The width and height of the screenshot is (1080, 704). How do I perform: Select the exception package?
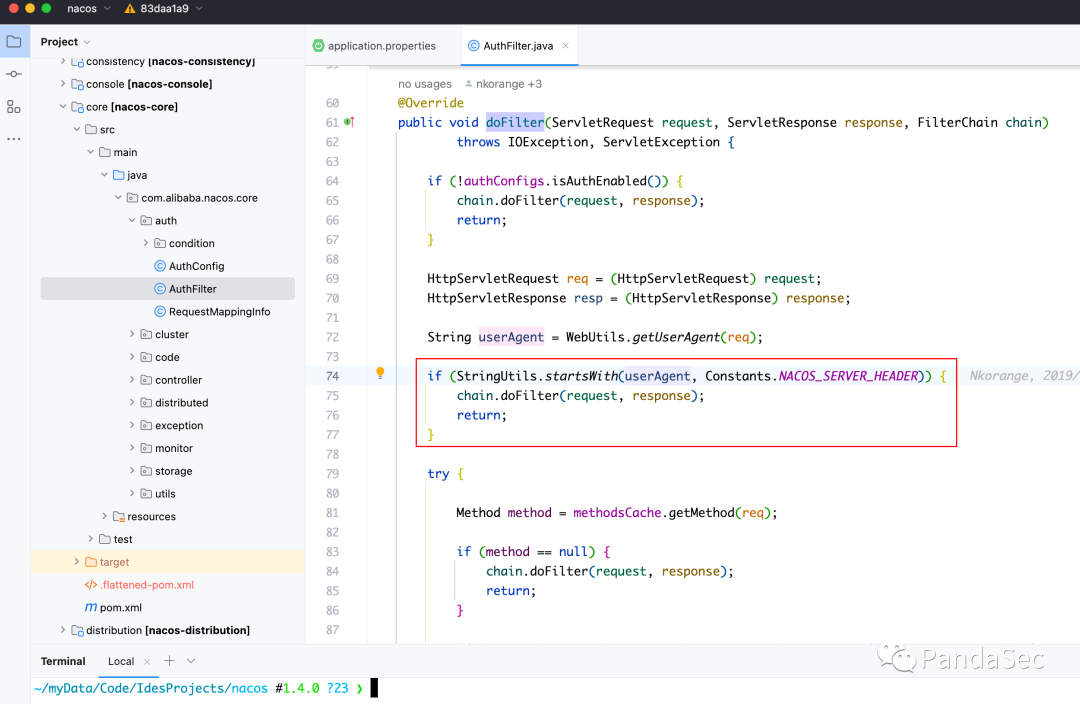(x=178, y=425)
